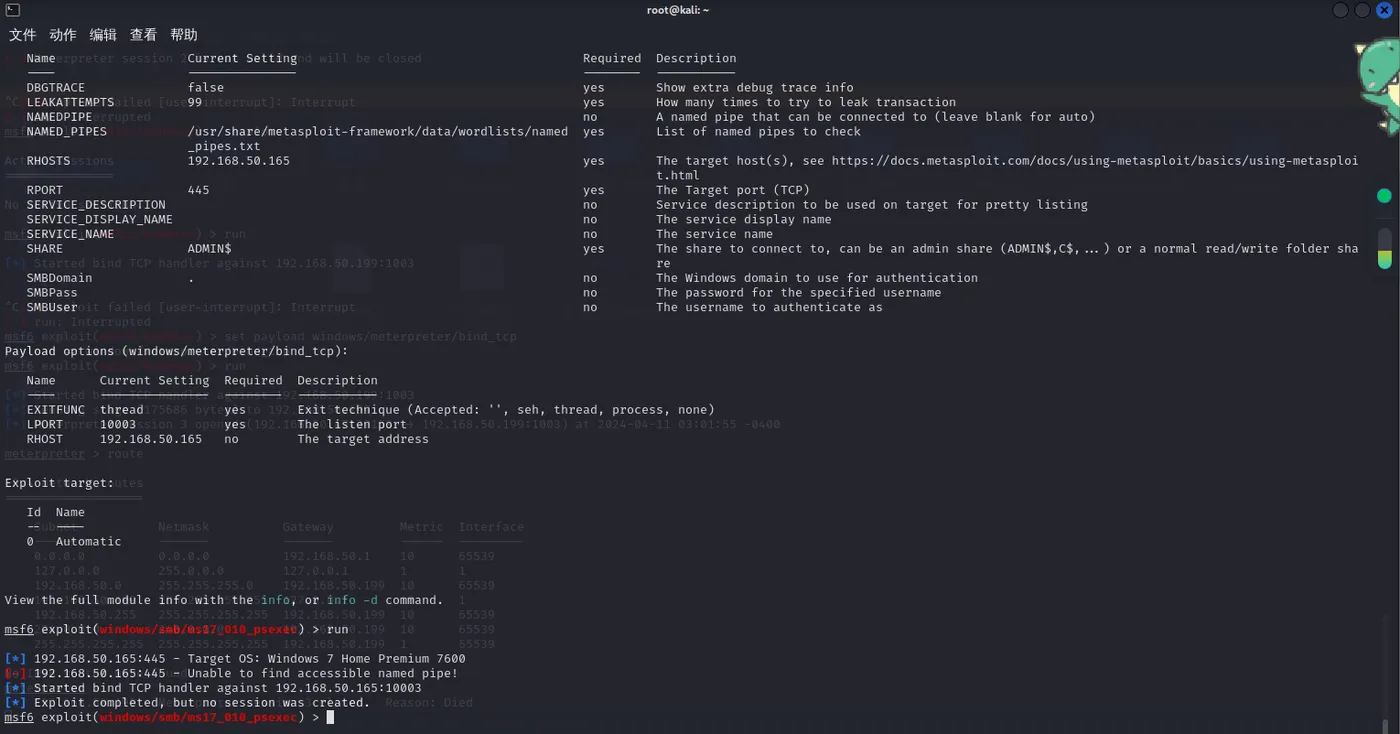Maximize the terminal window
The width and height of the screenshot is (1400, 734).
pyautogui.click(x=1362, y=10)
